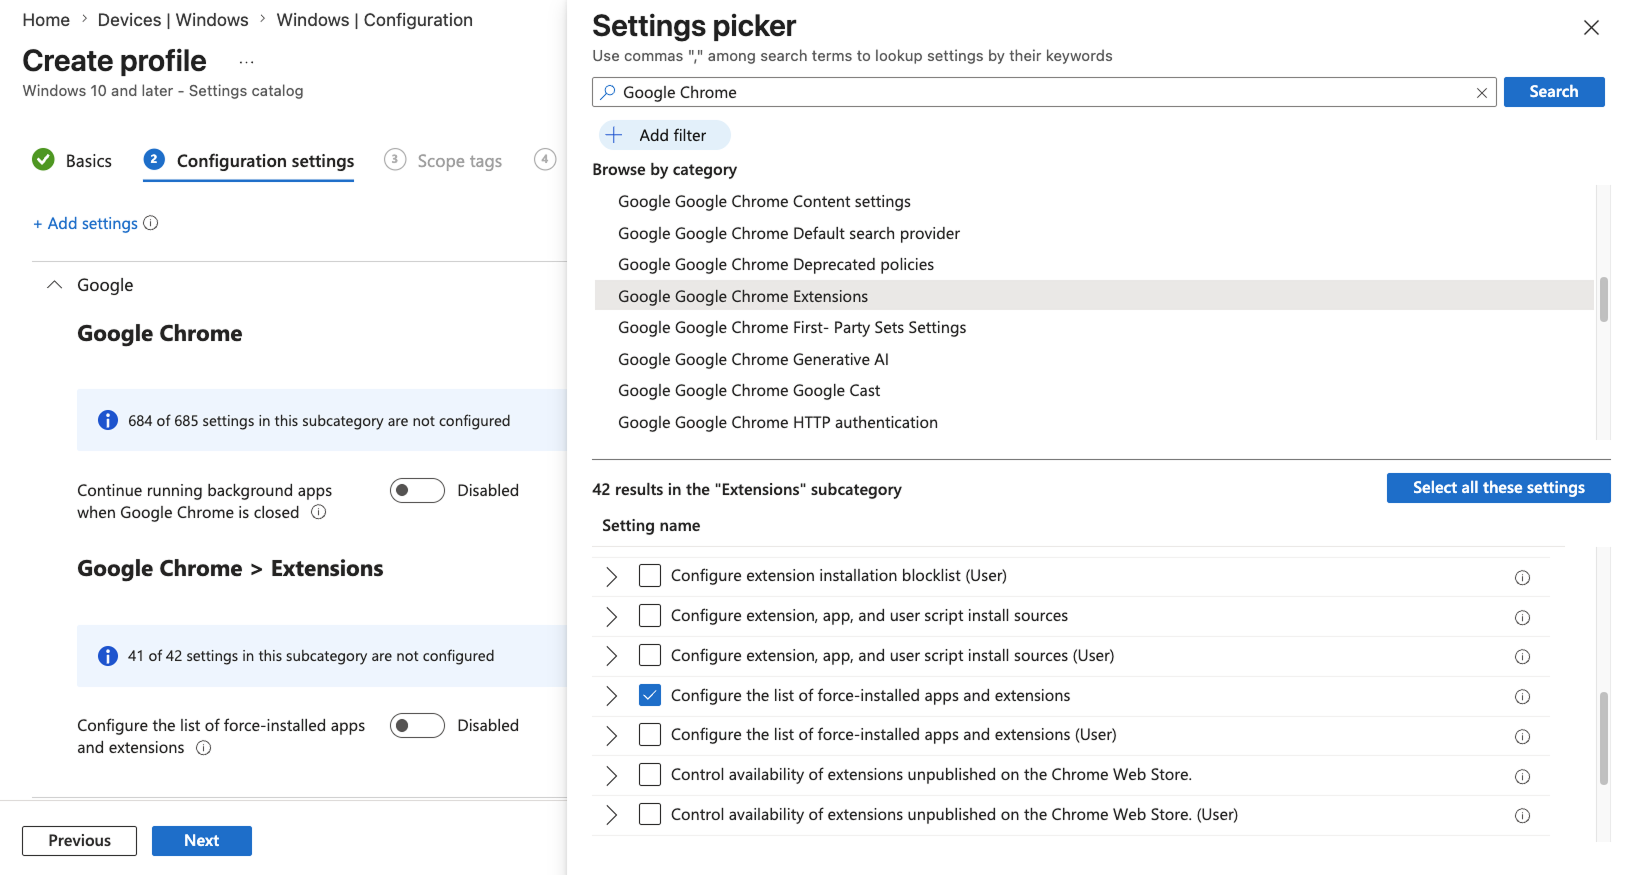Show info for Continue running background apps setting
Viewport: 1627px width, 875px height.
coord(318,512)
